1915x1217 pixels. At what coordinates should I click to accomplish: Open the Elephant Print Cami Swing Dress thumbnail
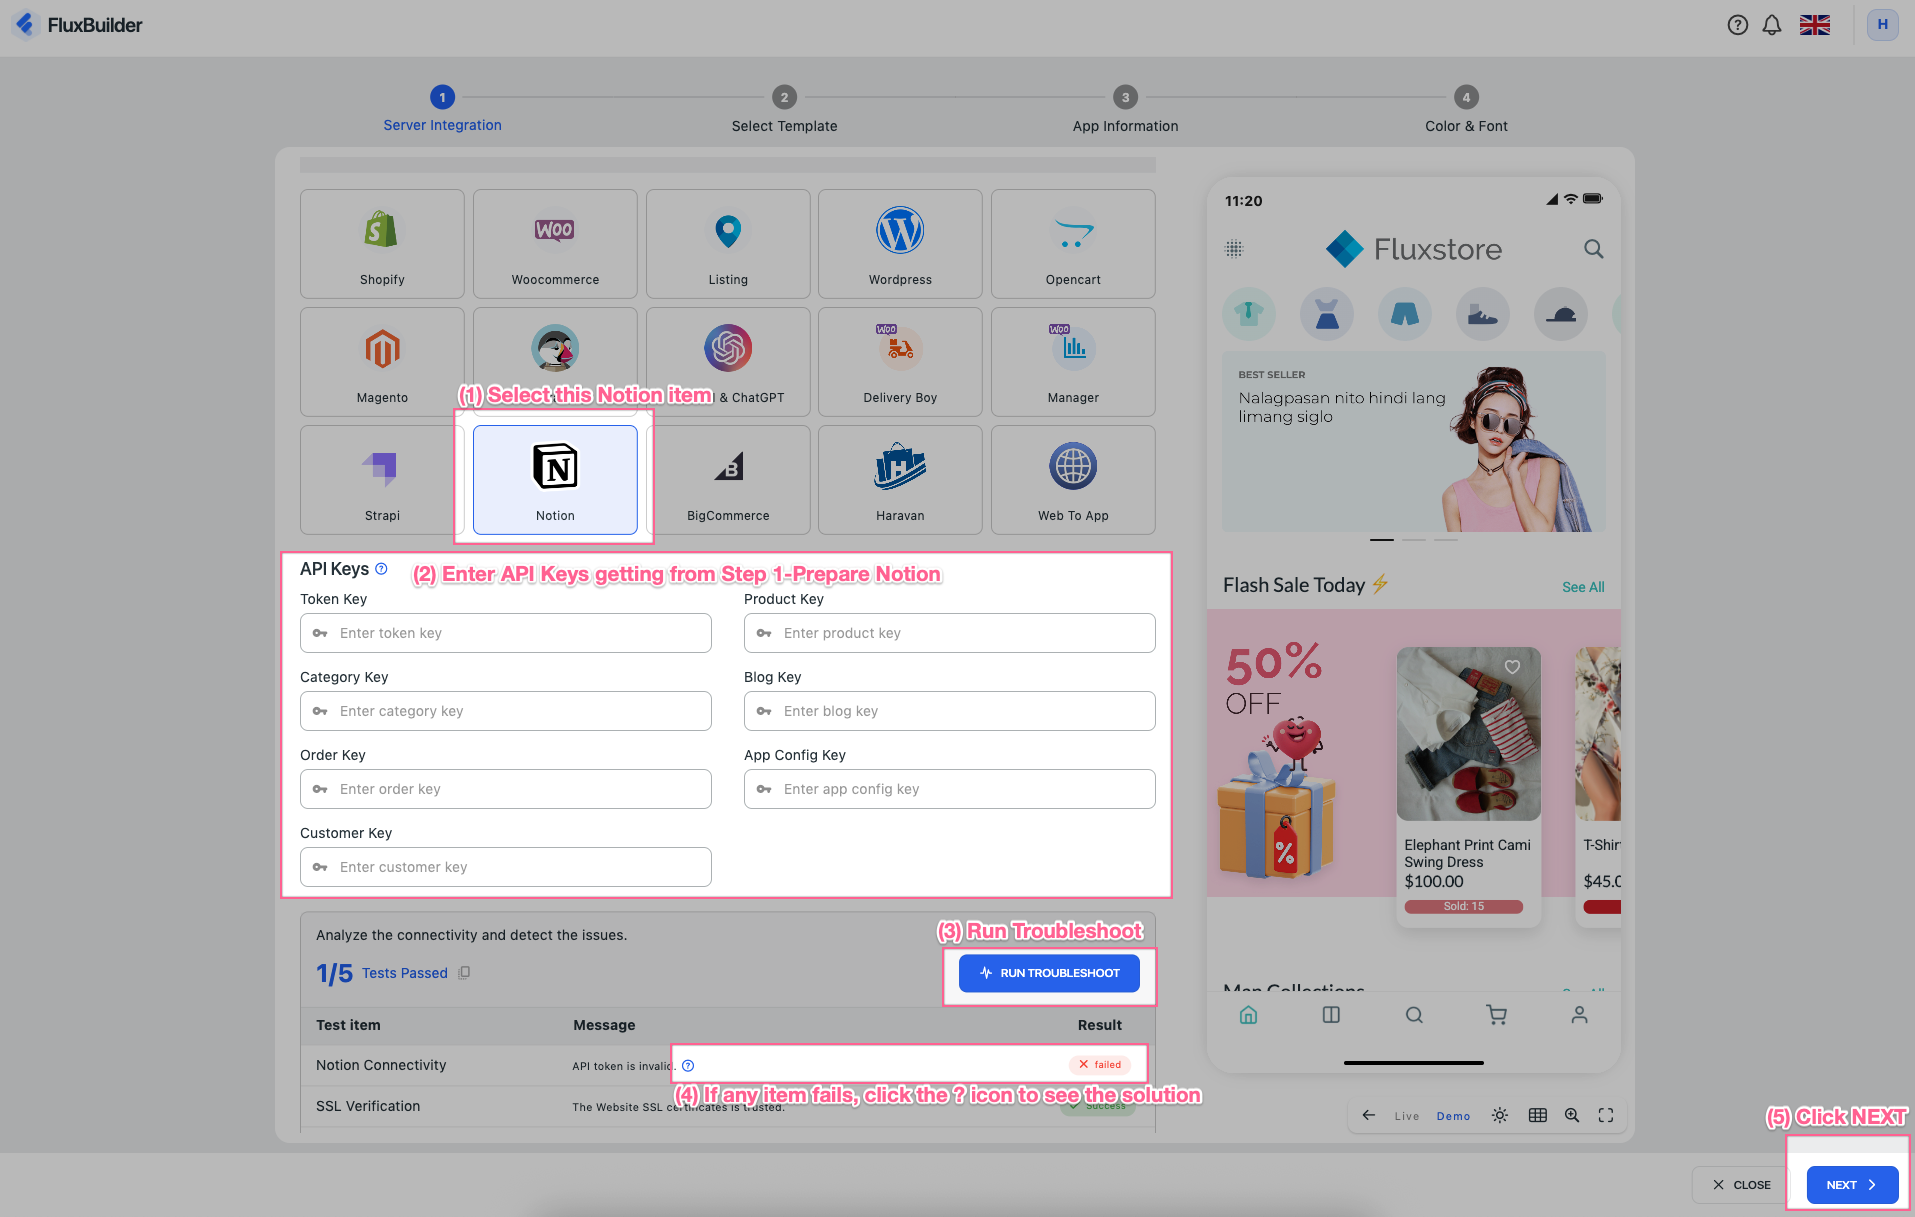(1468, 734)
